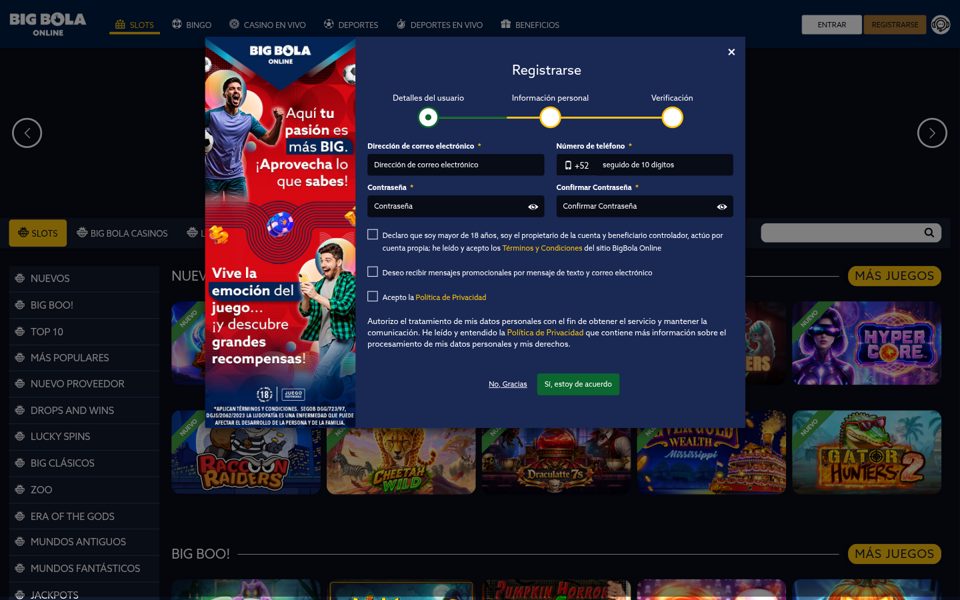
Task: Open the Bingo menu
Action: coord(192,24)
